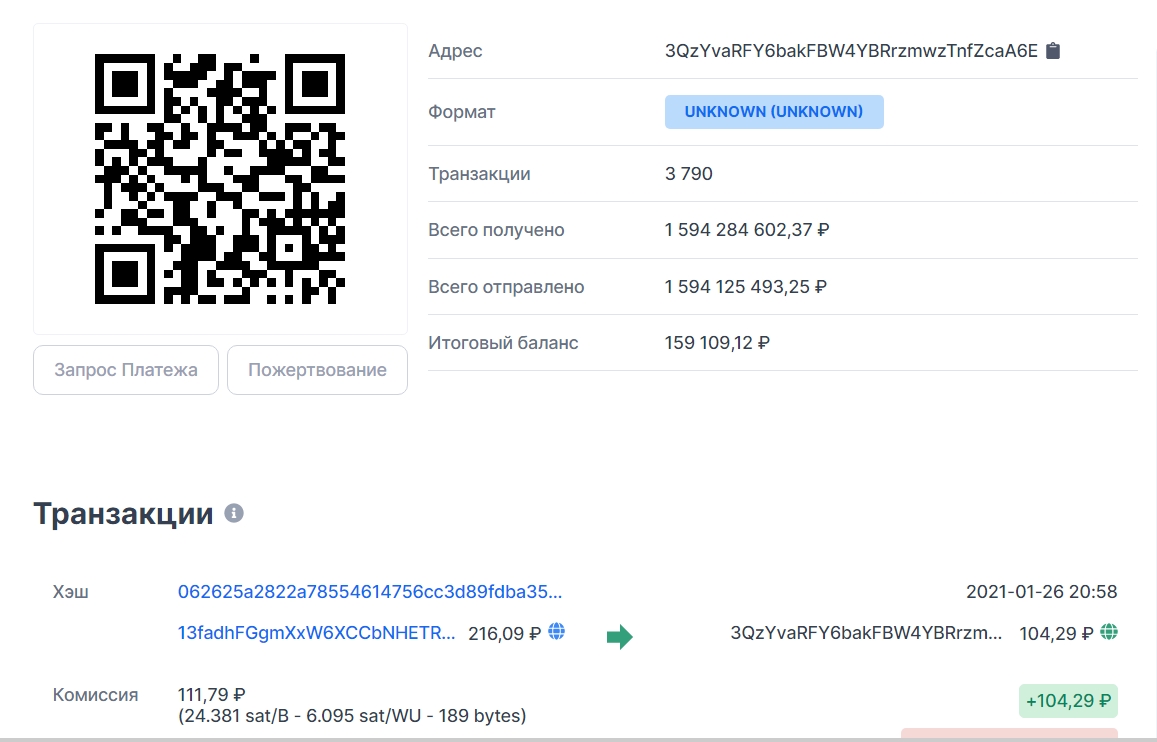Open sender address 13fadhFGgmXx… link
This screenshot has width=1157, height=742.
316,633
